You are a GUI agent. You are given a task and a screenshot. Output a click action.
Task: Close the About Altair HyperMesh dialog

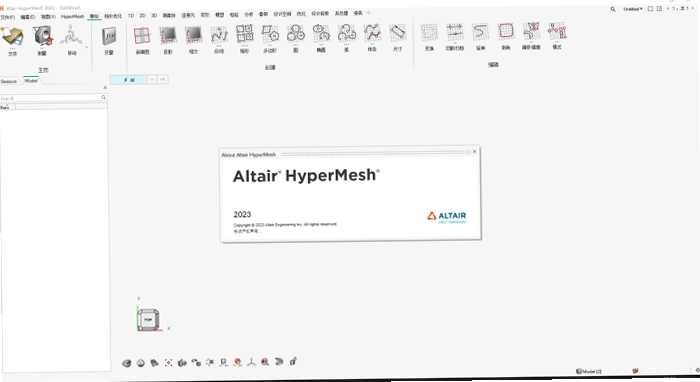pyautogui.click(x=475, y=152)
